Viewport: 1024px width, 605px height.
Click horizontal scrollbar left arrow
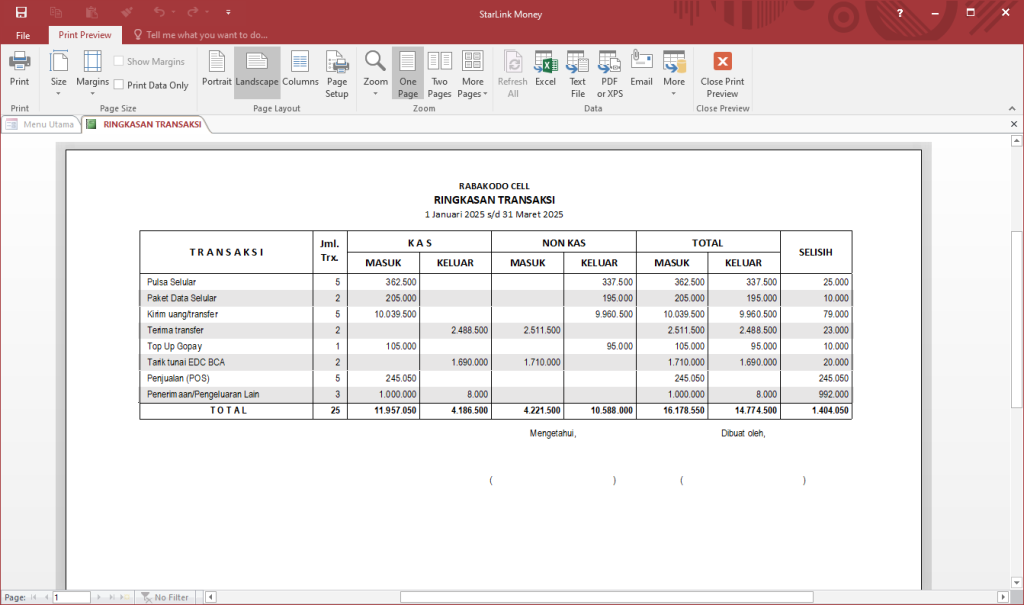[210, 597]
